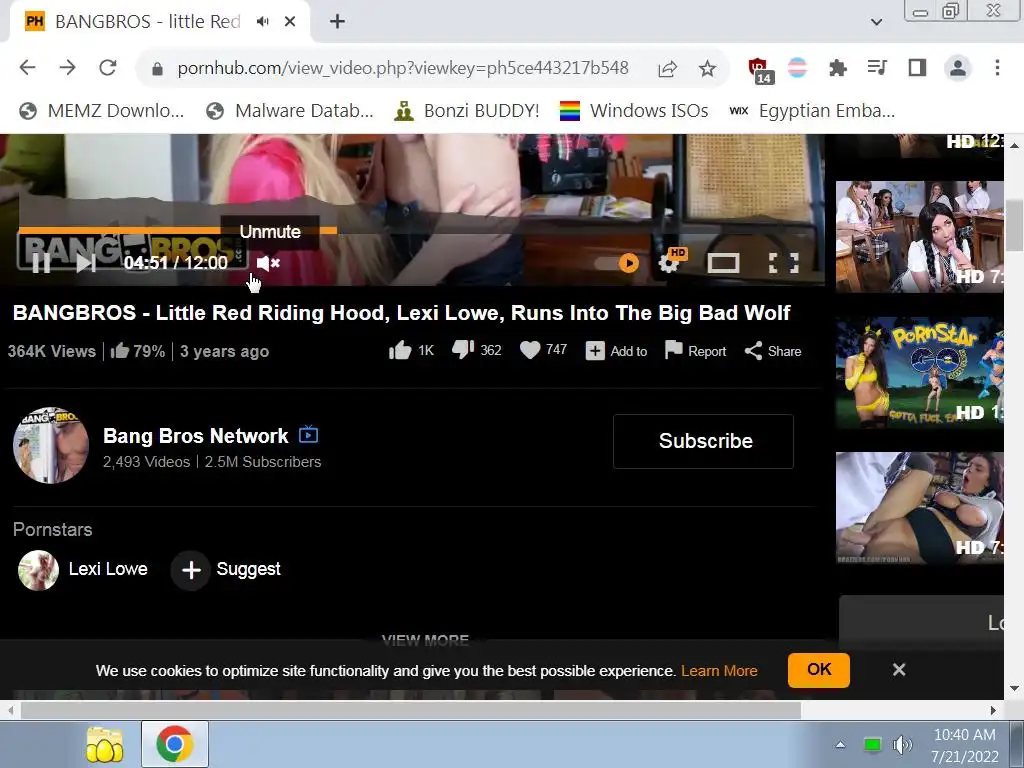Focus the address bar URL field
This screenshot has width=1024, height=768.
pos(403,68)
